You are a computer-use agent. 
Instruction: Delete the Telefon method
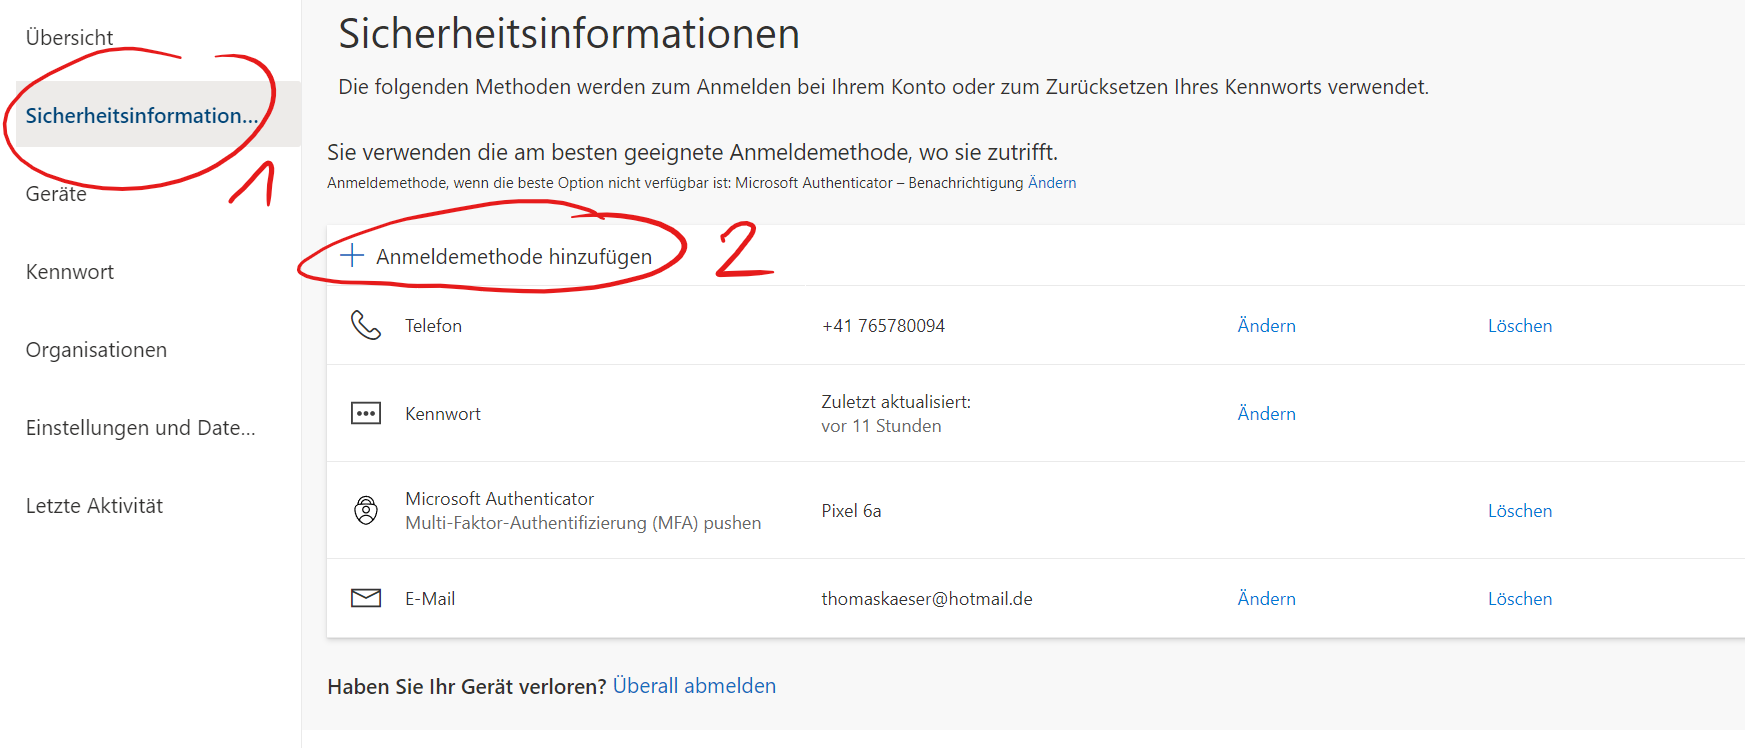1519,326
